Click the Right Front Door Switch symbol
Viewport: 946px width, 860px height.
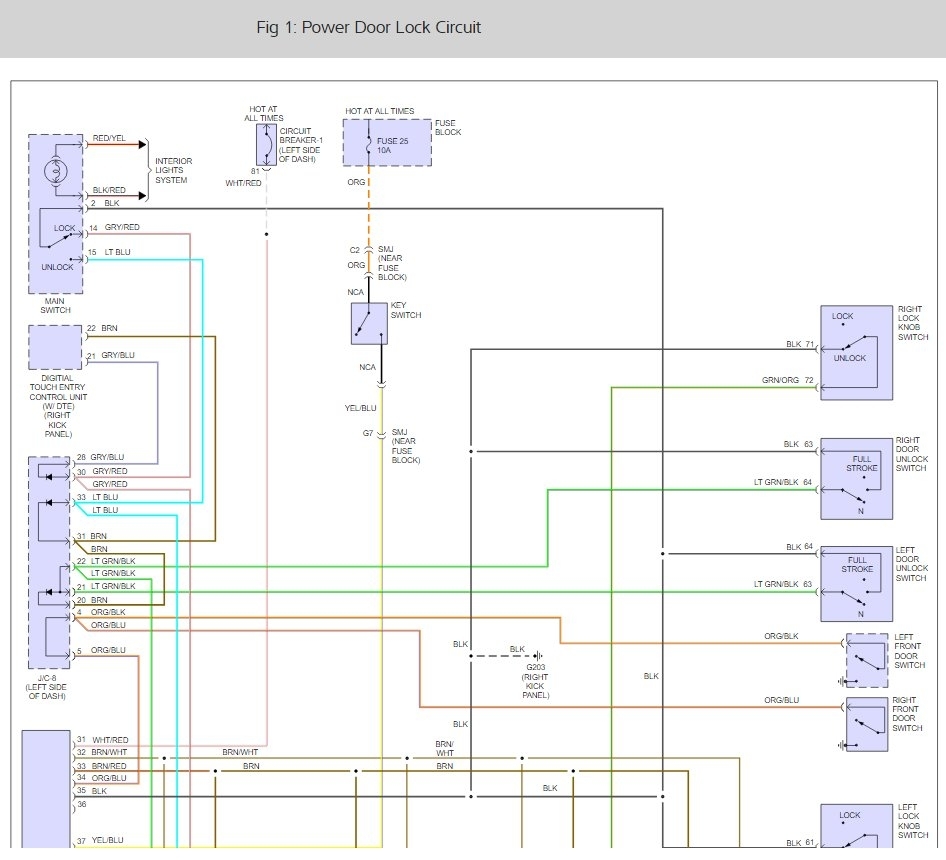tap(866, 724)
